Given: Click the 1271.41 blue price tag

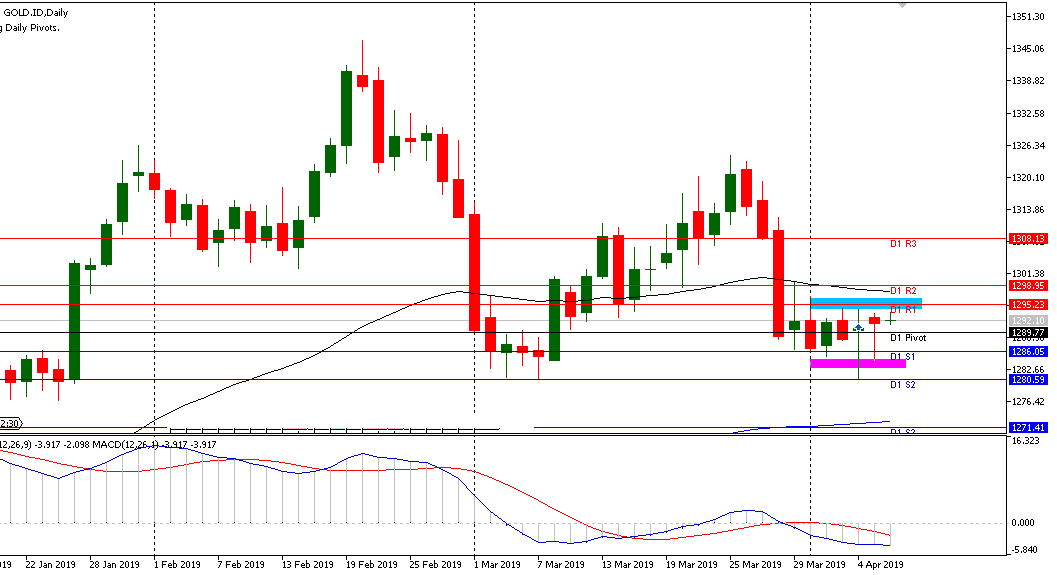Looking at the screenshot, I should (x=1028, y=427).
